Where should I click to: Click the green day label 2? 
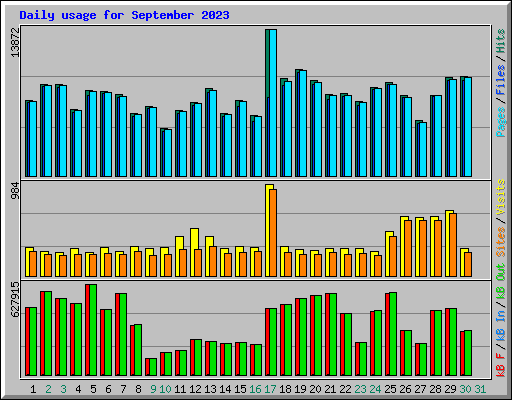[48, 389]
